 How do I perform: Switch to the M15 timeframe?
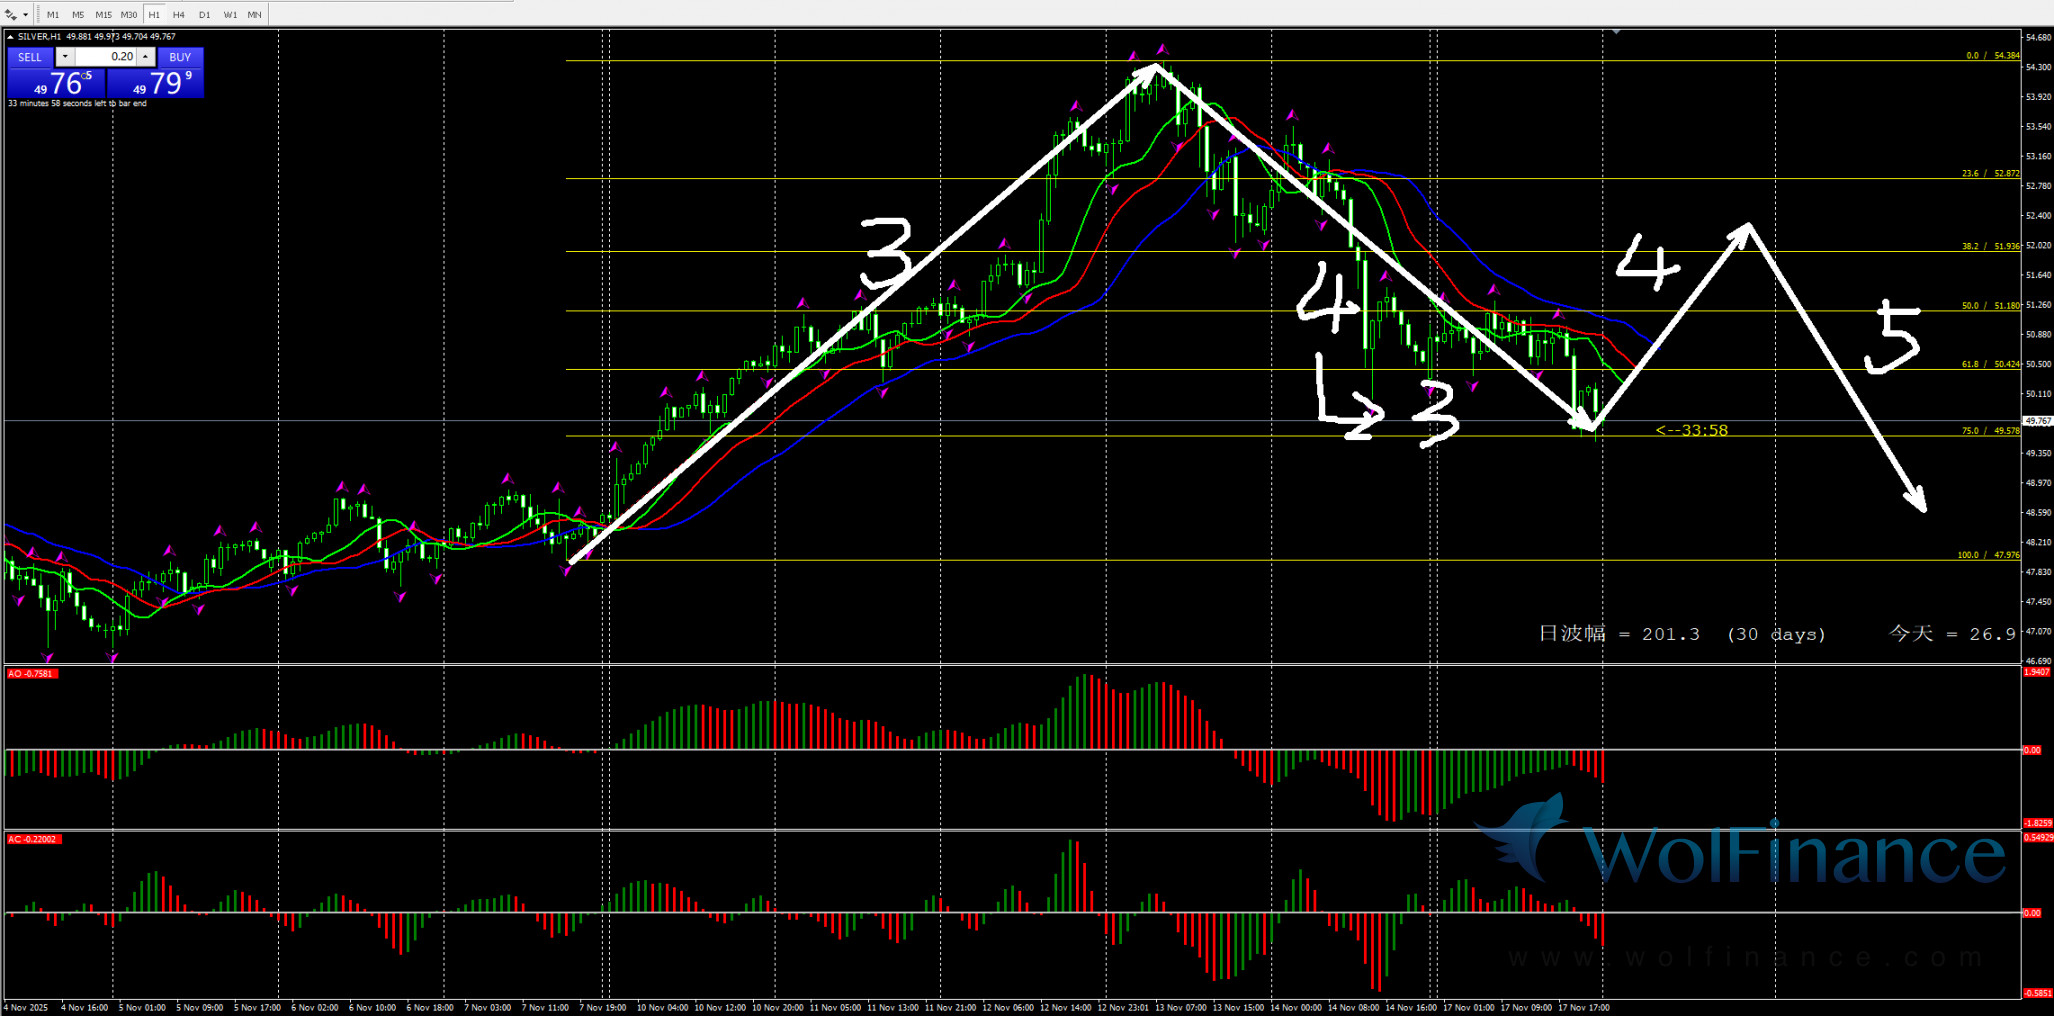(103, 15)
